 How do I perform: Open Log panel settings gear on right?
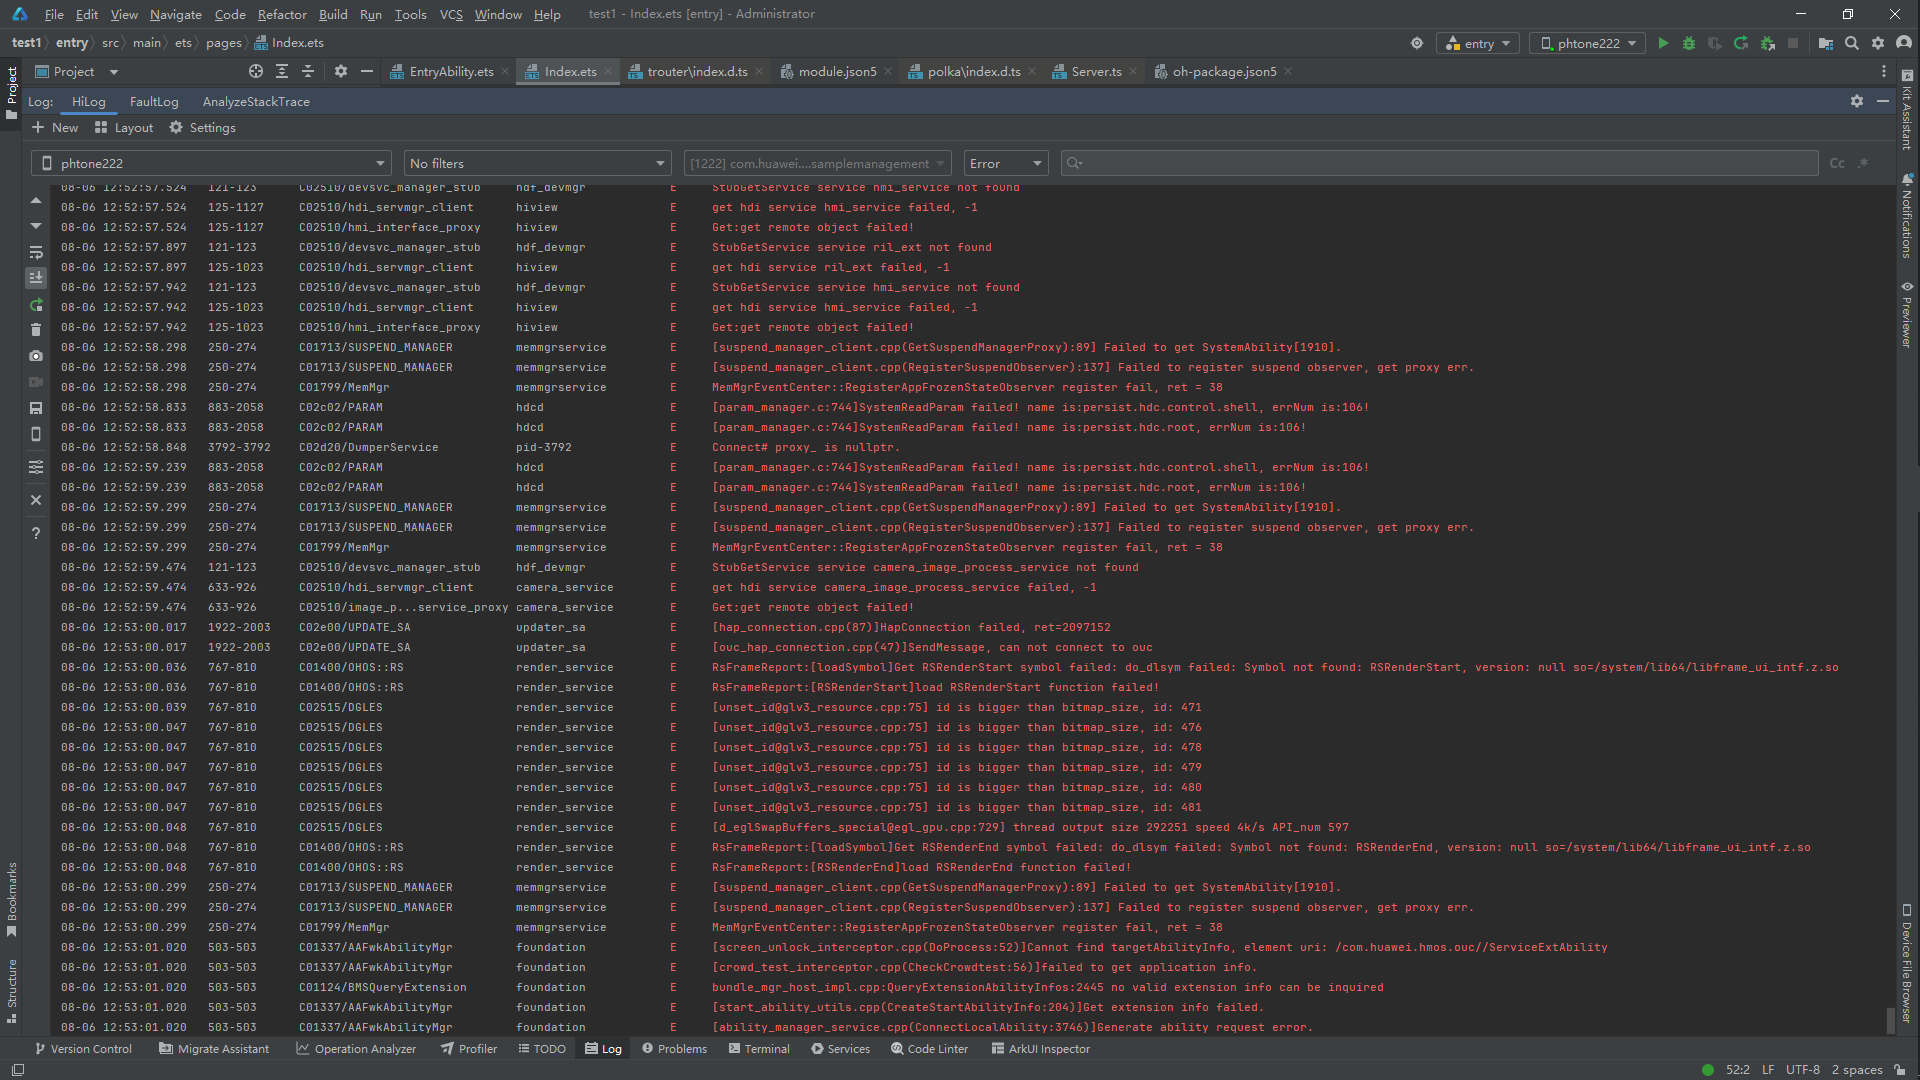(1857, 101)
